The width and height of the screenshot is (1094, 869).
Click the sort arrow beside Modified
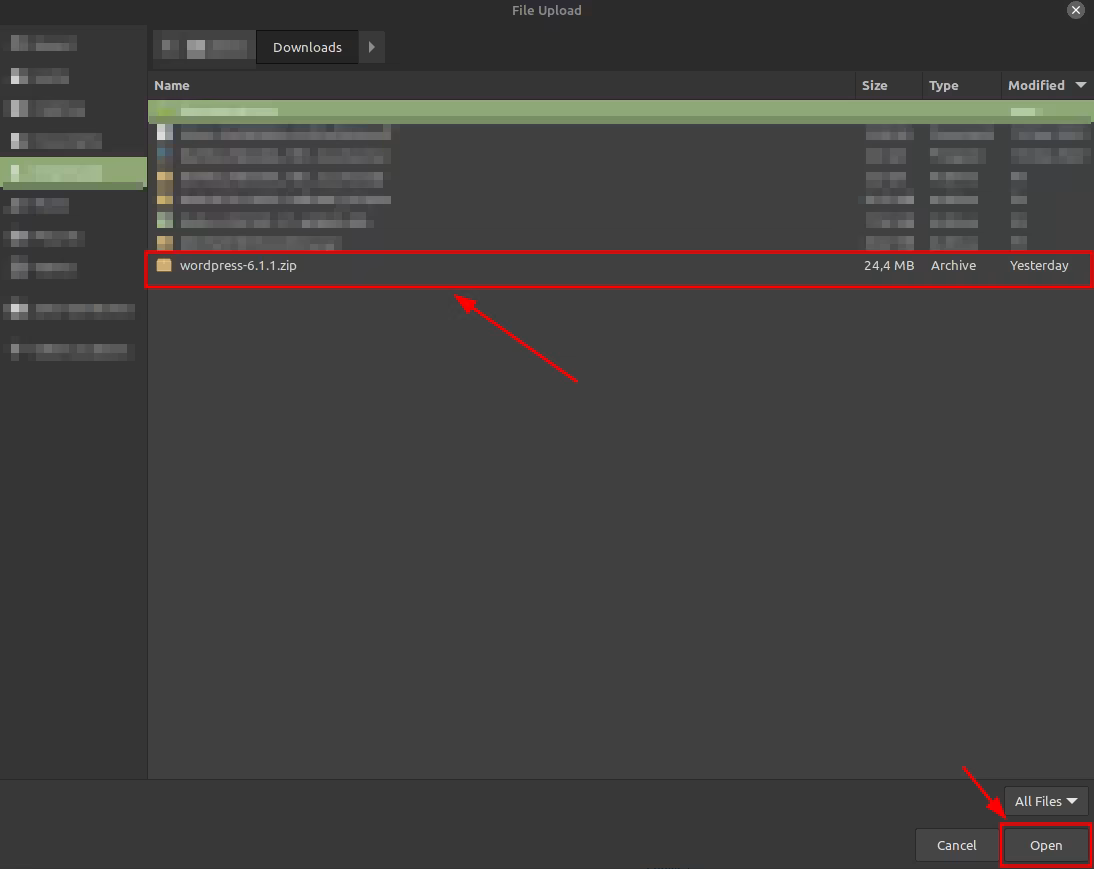tap(1079, 86)
